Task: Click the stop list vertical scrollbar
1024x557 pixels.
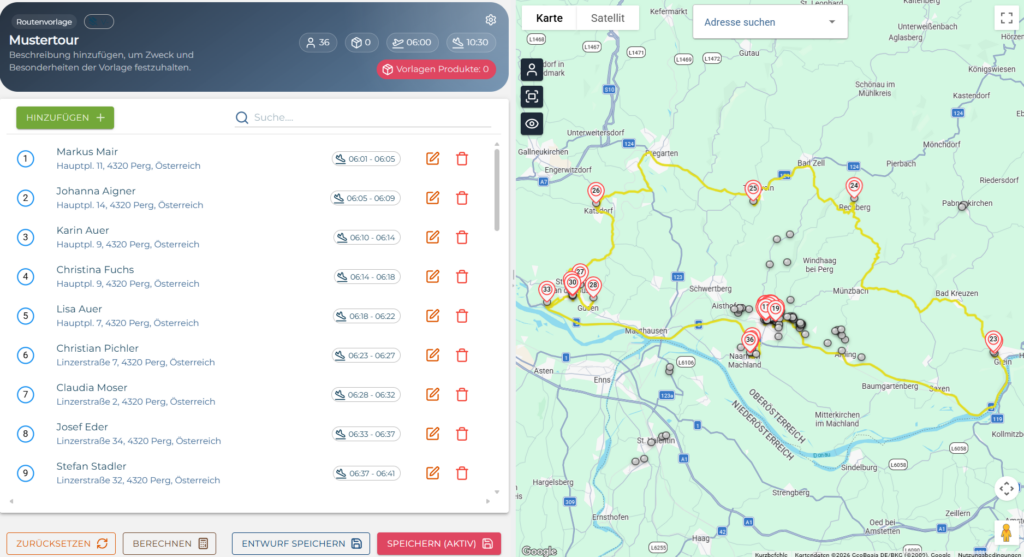Action: [496, 190]
